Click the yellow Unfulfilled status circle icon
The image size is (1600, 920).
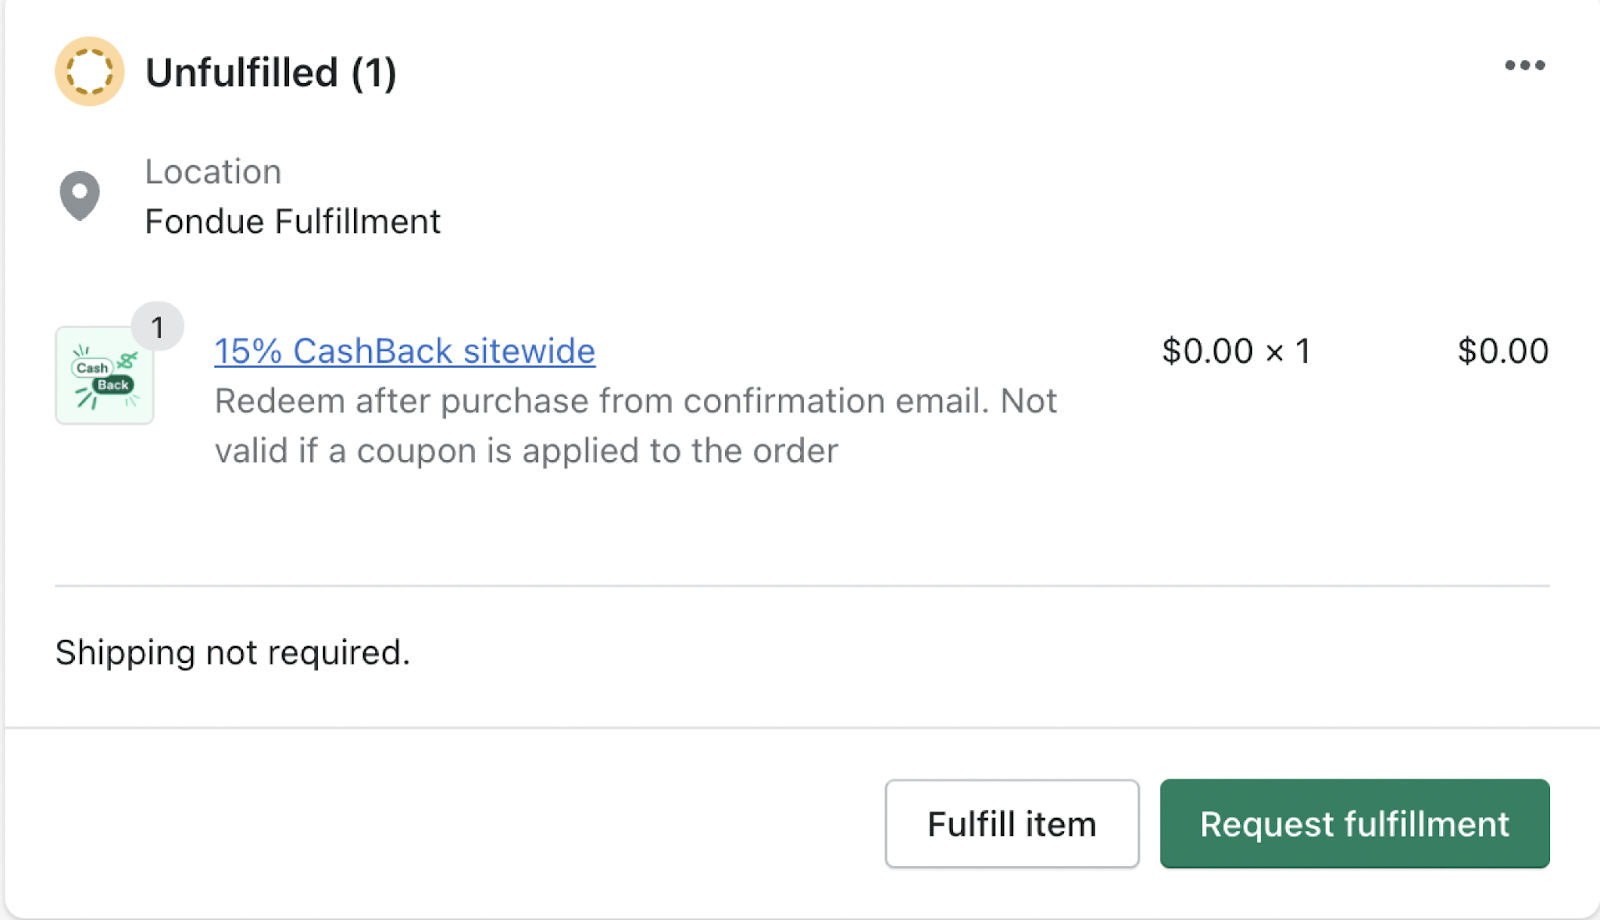click(89, 72)
